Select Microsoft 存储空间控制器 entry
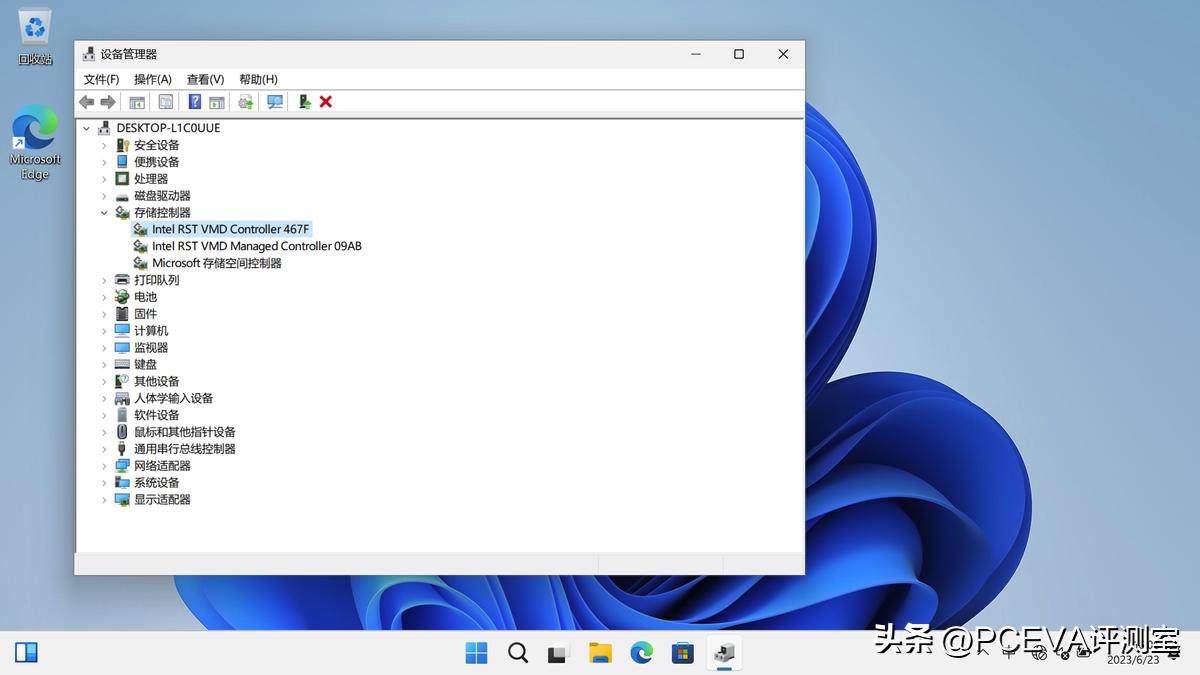The height and width of the screenshot is (675, 1200). [x=217, y=263]
